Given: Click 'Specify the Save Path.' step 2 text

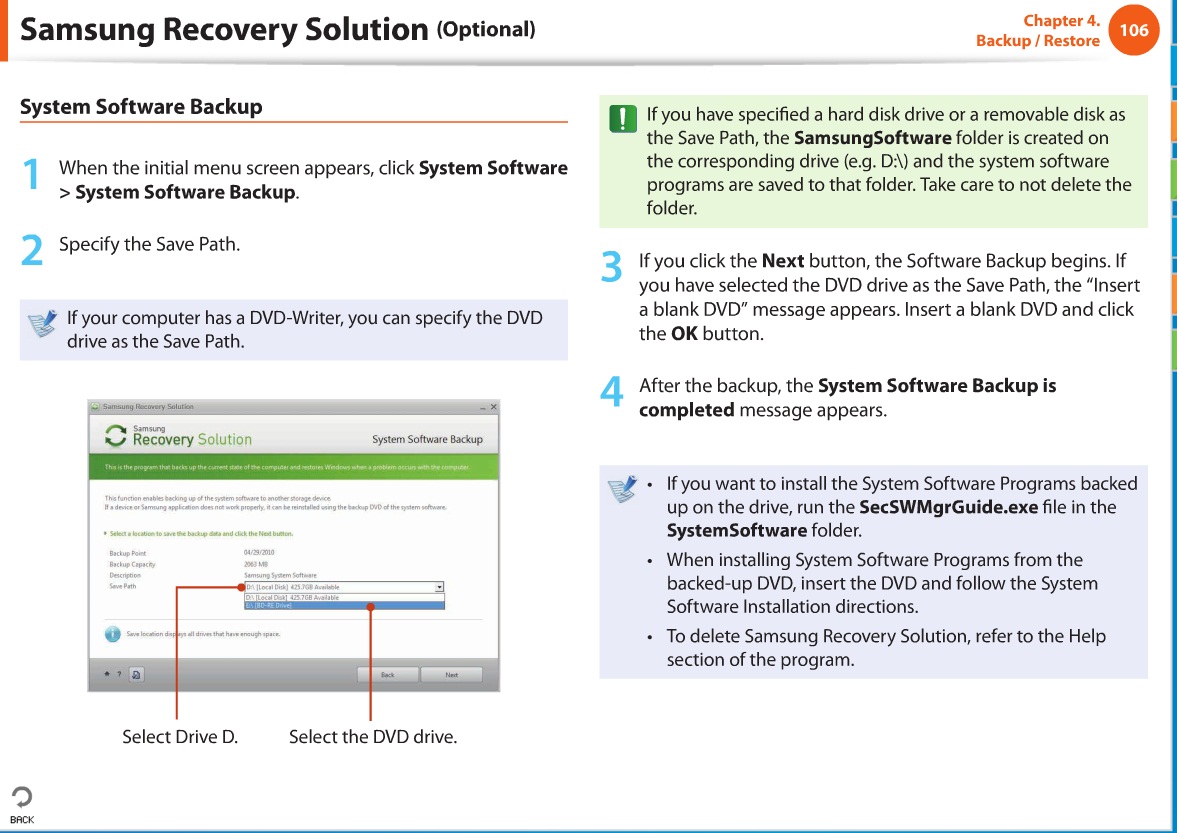Looking at the screenshot, I should coord(149,244).
